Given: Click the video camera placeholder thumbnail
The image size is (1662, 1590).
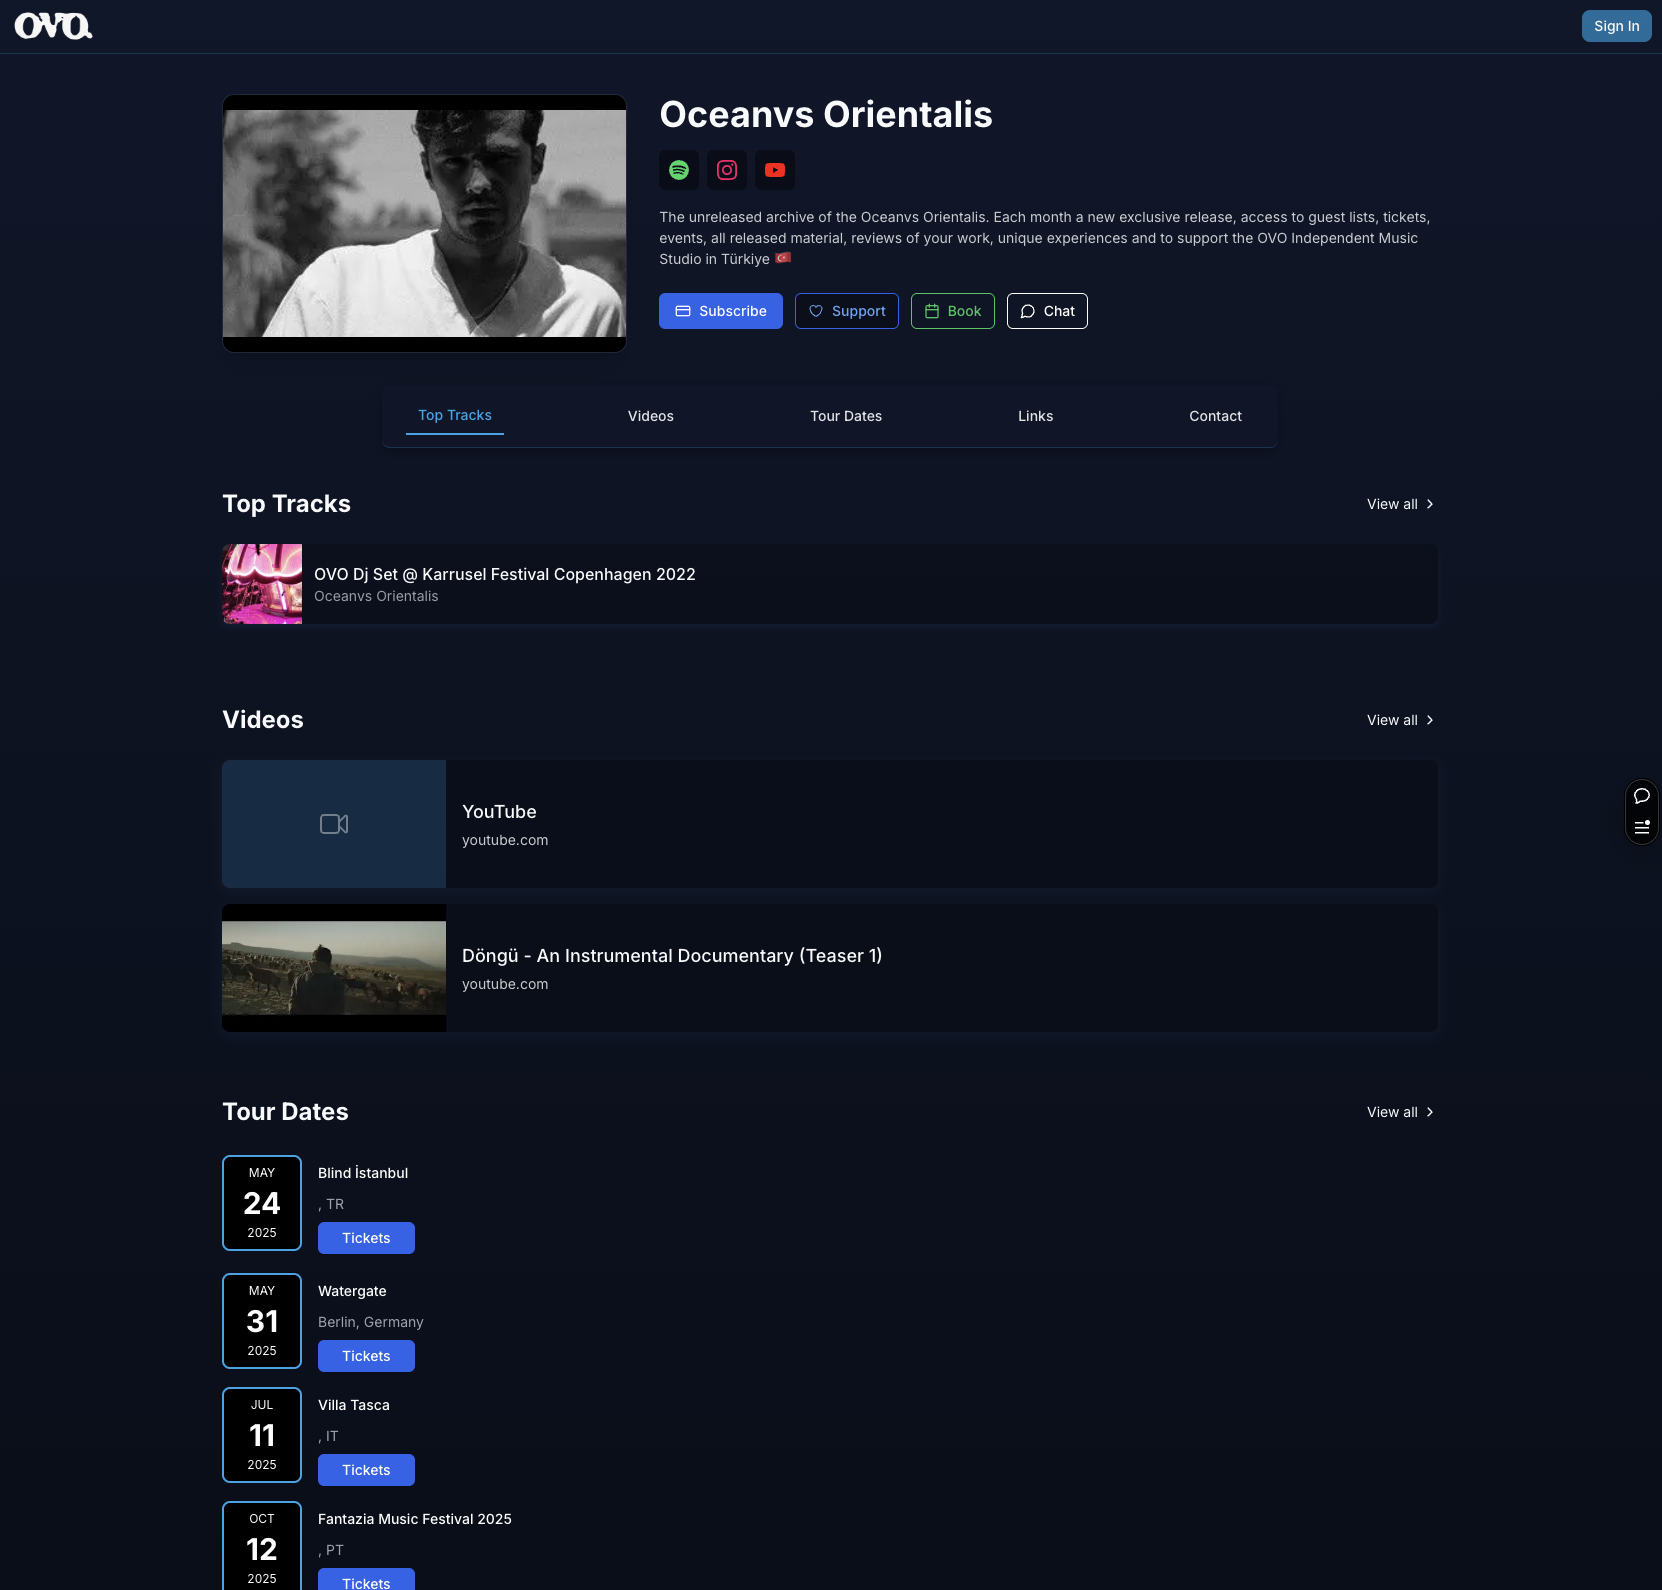Looking at the screenshot, I should click(334, 824).
